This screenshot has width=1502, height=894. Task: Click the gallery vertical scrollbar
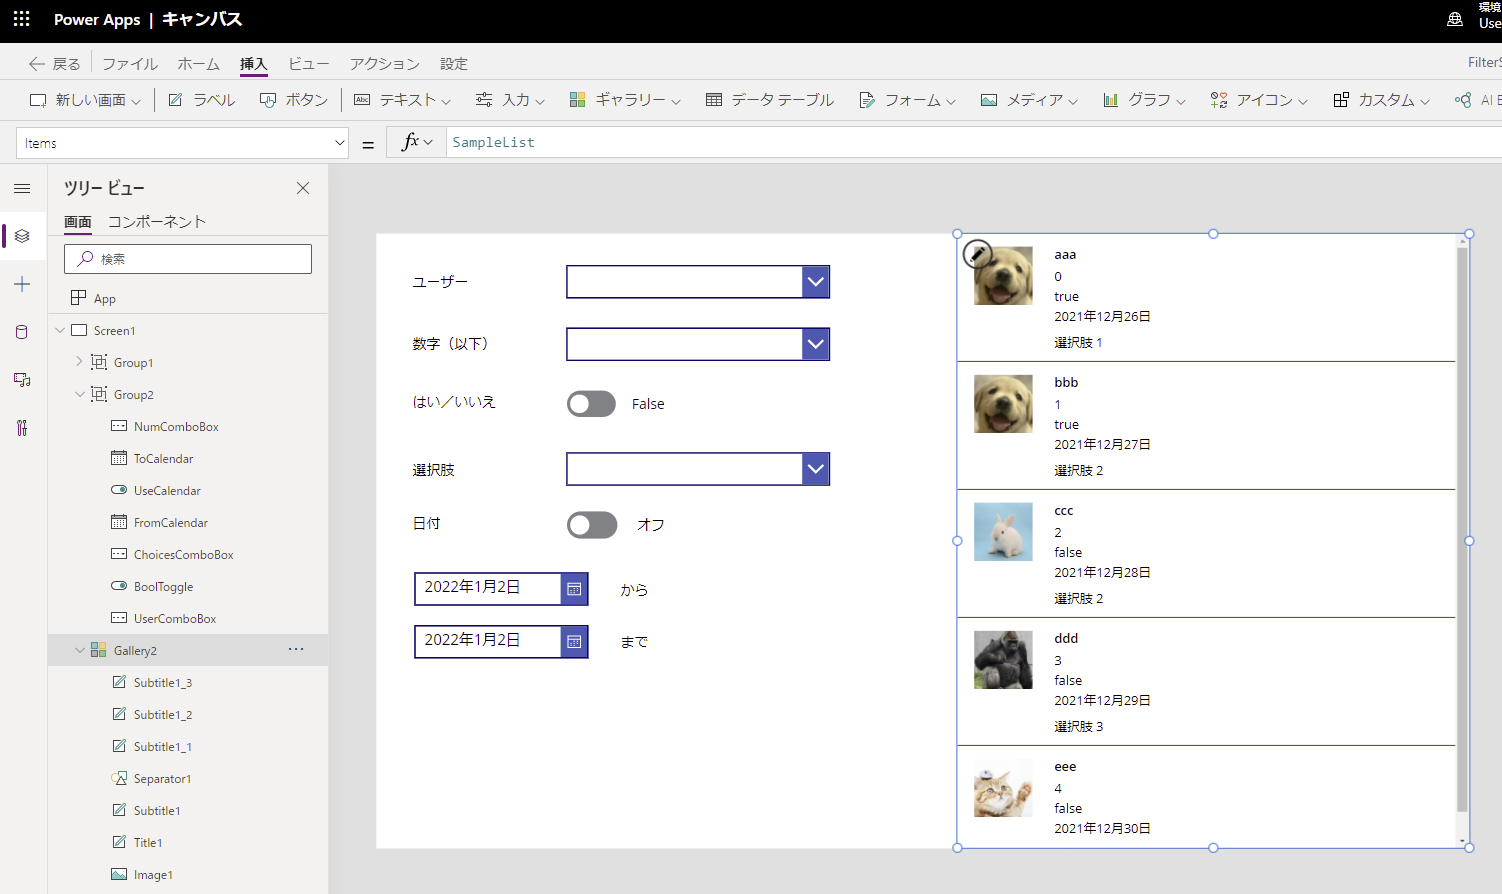1462,530
